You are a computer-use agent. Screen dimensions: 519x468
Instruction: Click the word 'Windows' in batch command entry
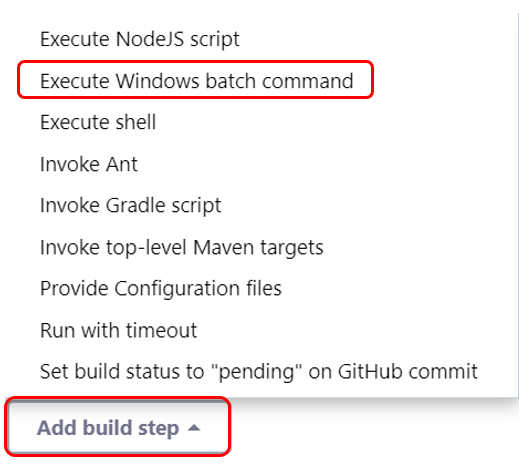[157, 81]
